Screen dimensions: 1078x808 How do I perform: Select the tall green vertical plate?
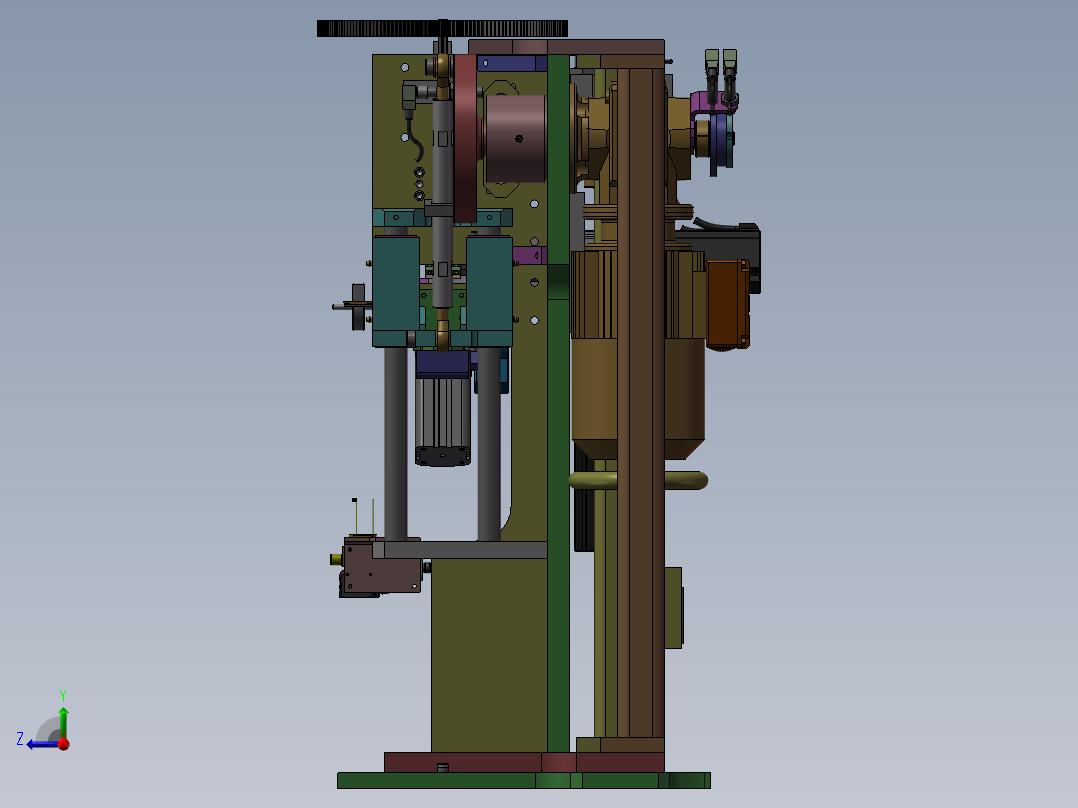pyautogui.click(x=558, y=403)
